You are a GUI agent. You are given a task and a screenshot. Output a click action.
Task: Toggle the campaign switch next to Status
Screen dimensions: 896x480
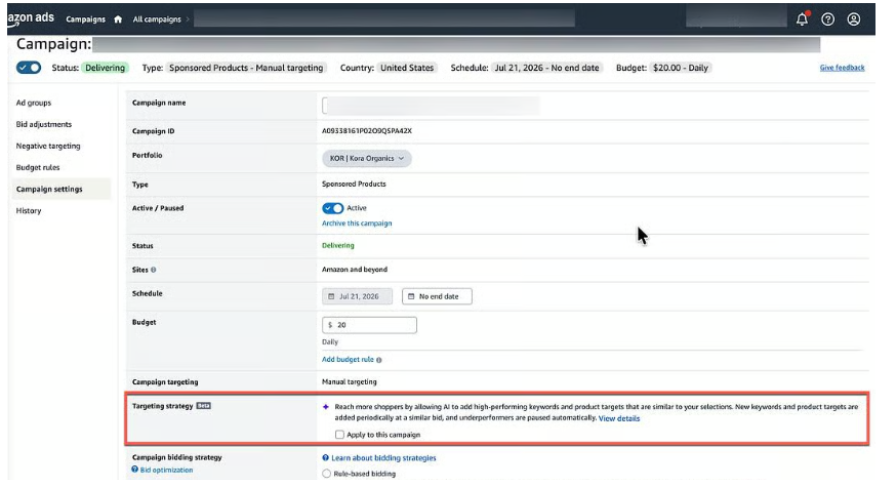(x=29, y=67)
